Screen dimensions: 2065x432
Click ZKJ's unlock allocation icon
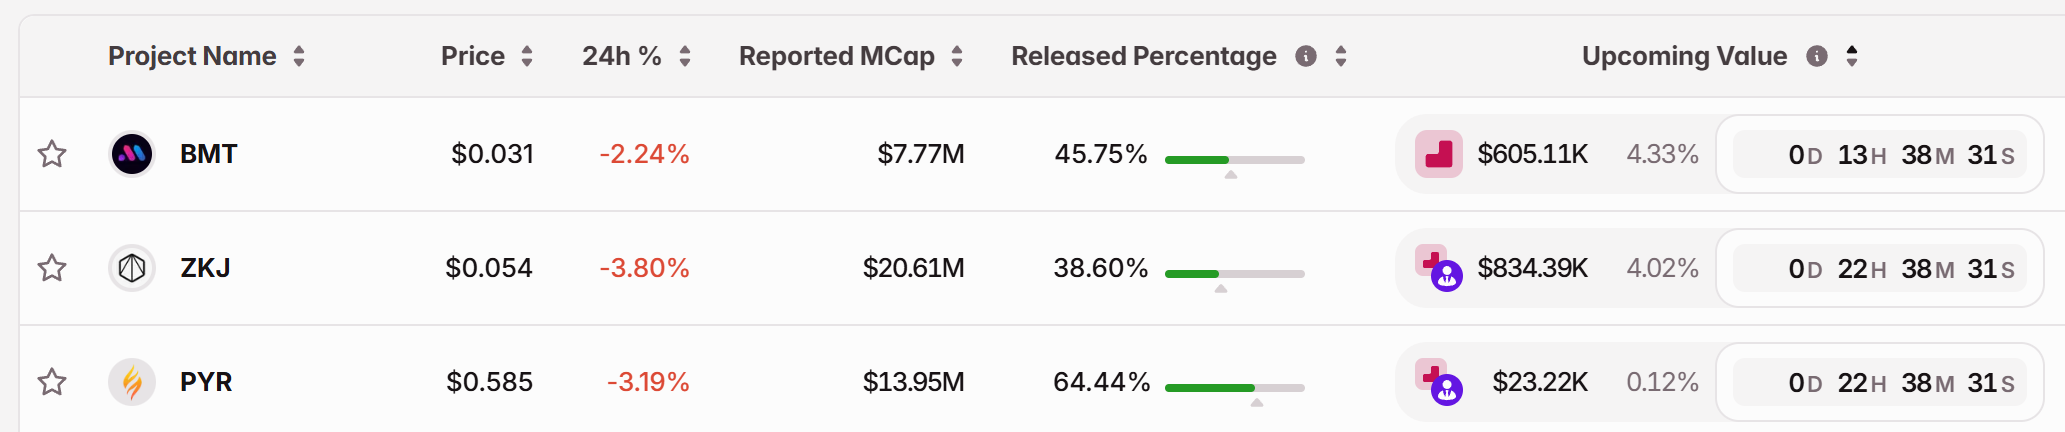click(x=1439, y=268)
